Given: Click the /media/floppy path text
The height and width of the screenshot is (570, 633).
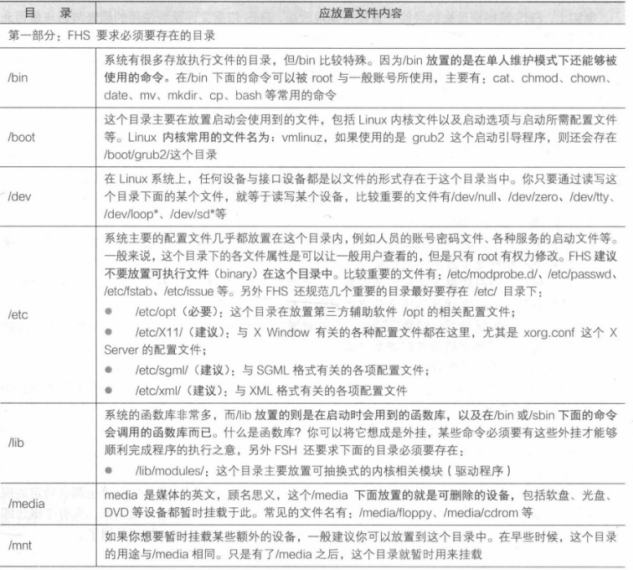Looking at the screenshot, I should pyautogui.click(x=396, y=513).
